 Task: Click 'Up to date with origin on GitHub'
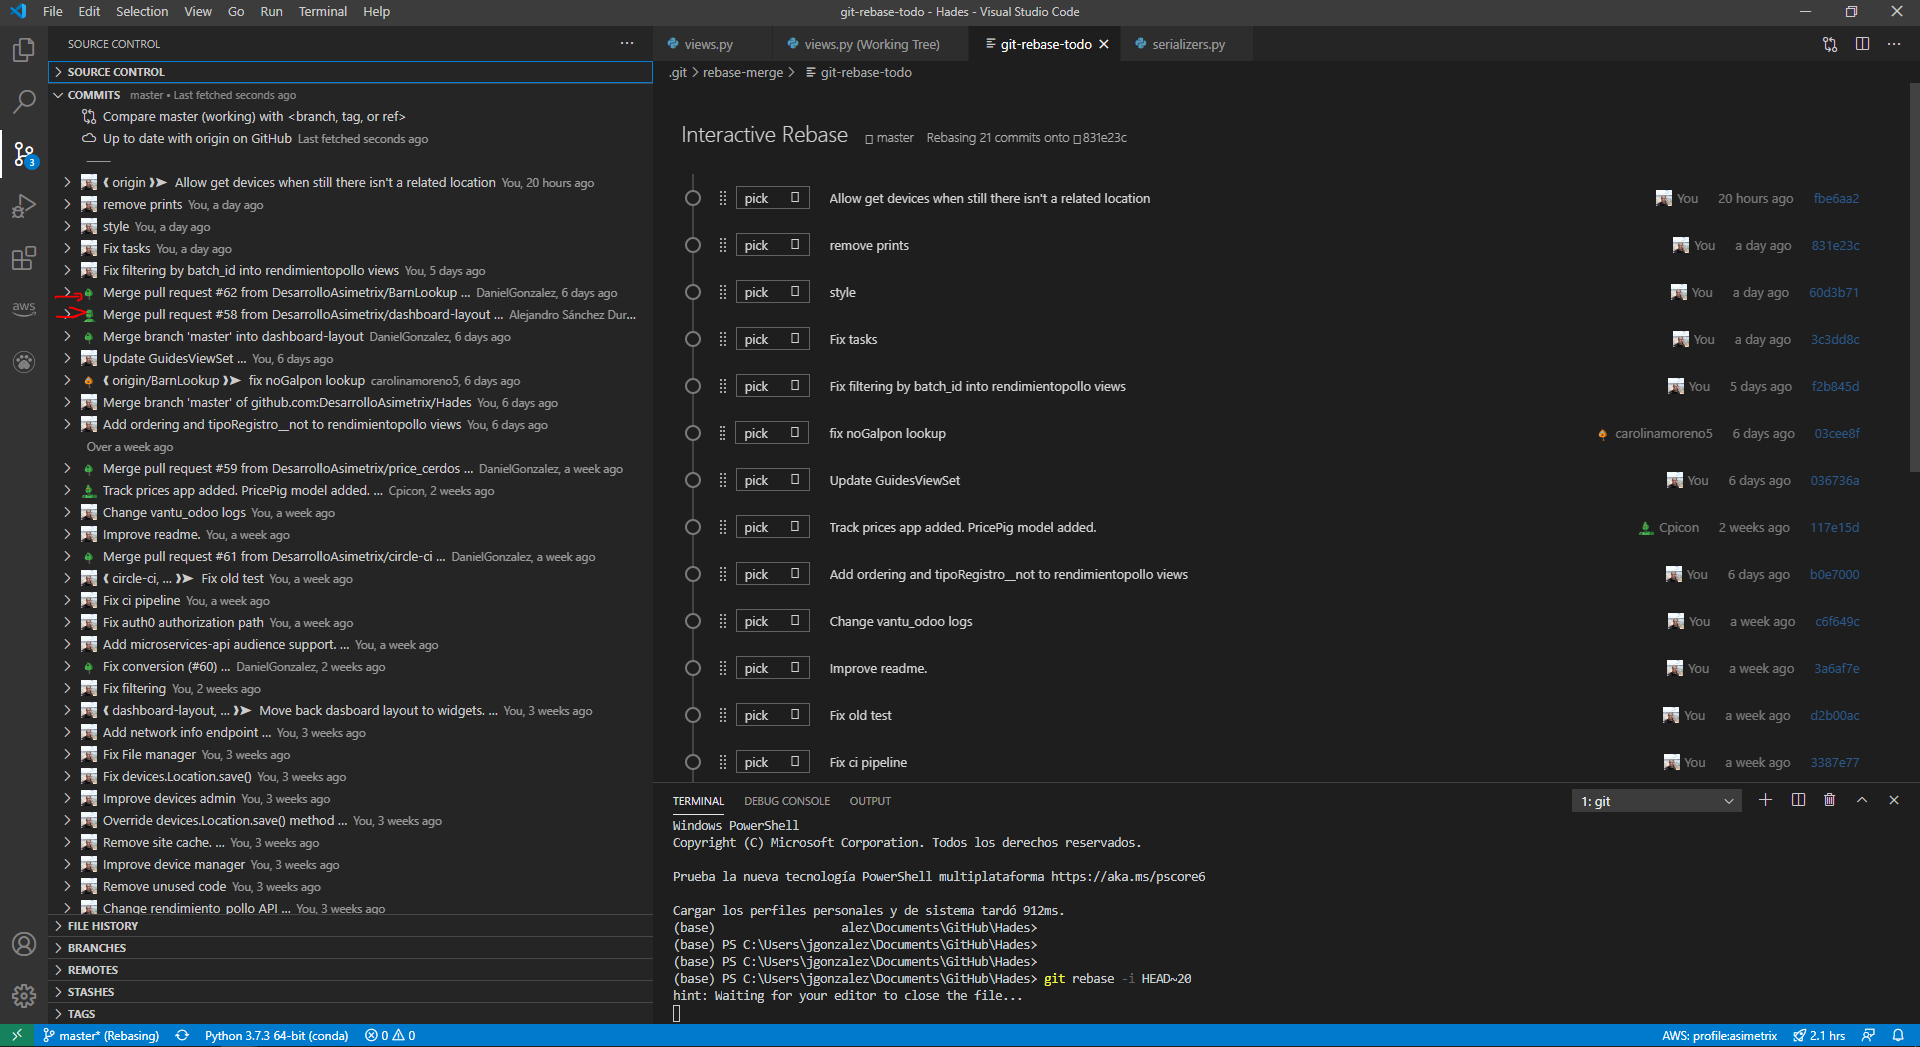(197, 138)
